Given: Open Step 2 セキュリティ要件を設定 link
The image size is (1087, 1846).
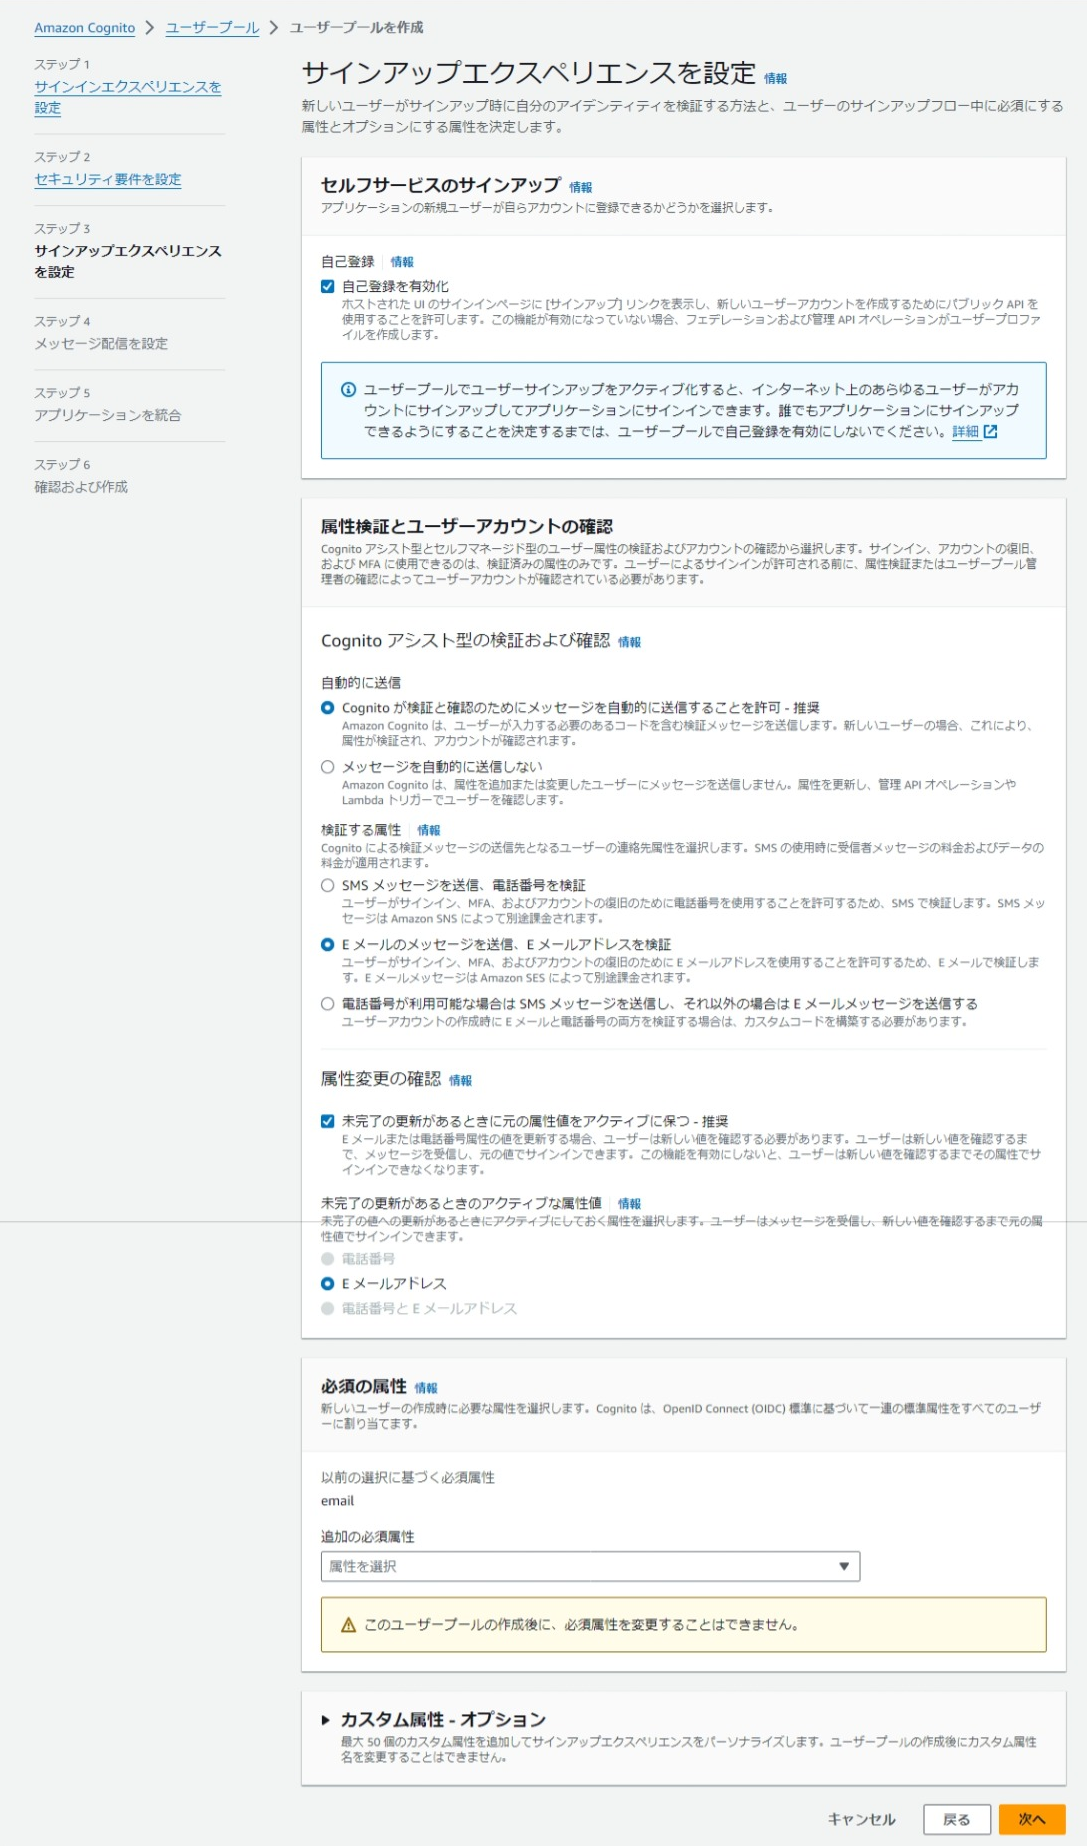Looking at the screenshot, I should (108, 179).
